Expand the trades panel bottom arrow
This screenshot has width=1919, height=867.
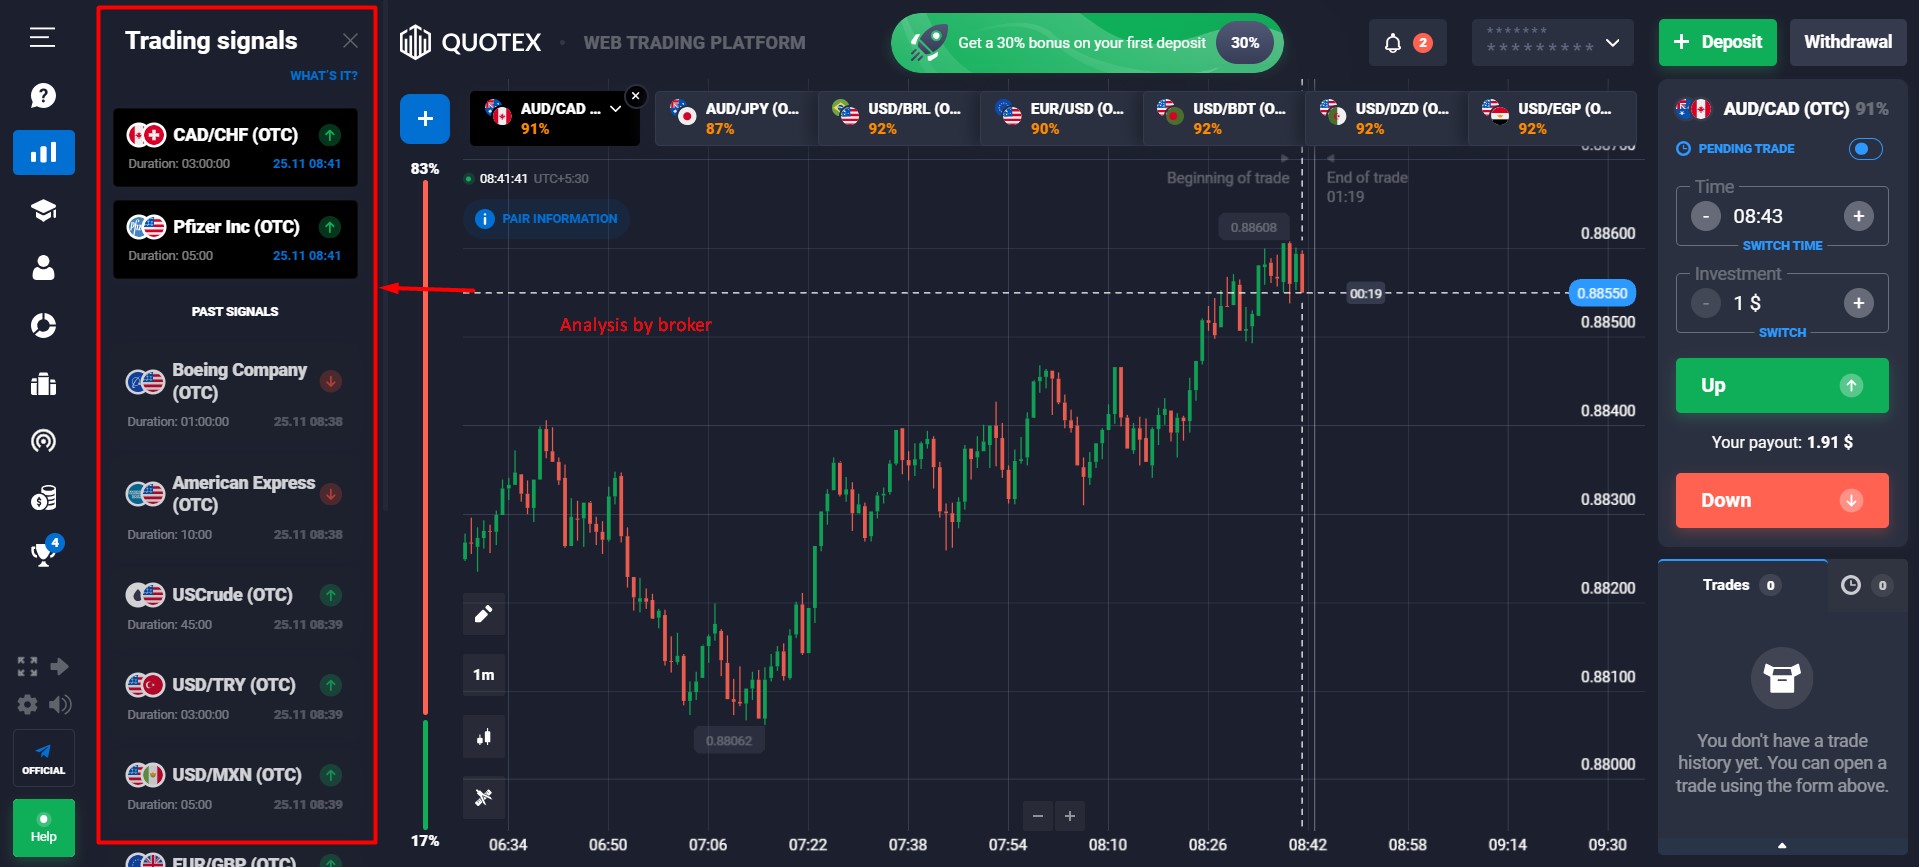coord(1782,845)
